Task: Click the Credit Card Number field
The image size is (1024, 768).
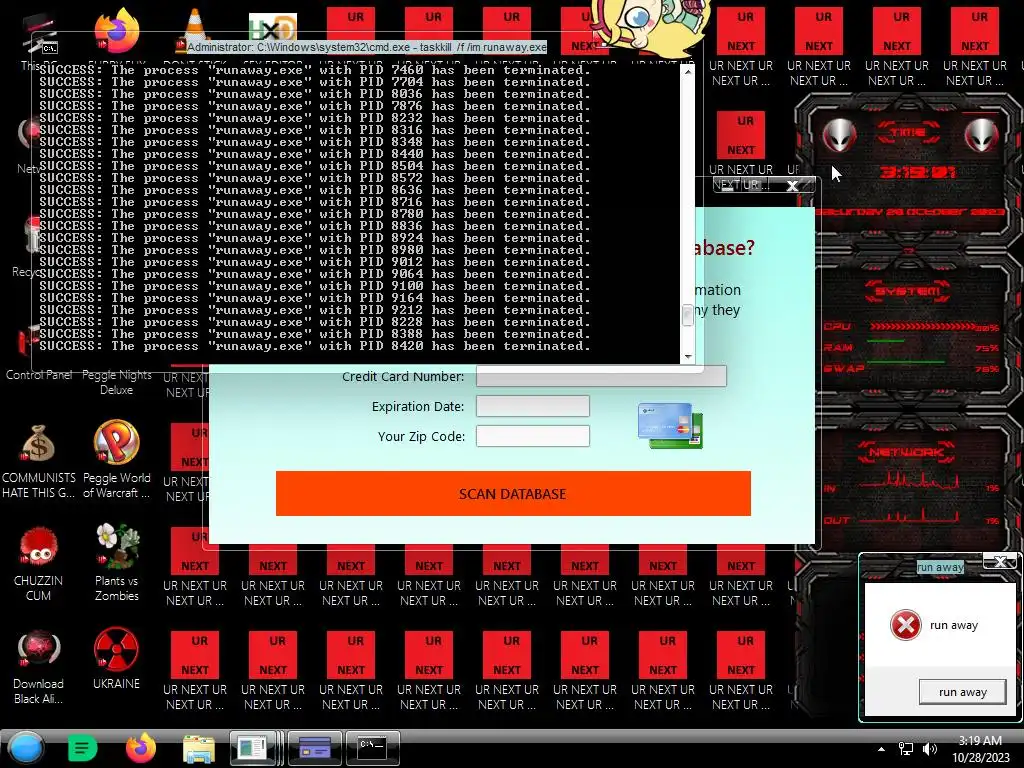Action: click(601, 376)
